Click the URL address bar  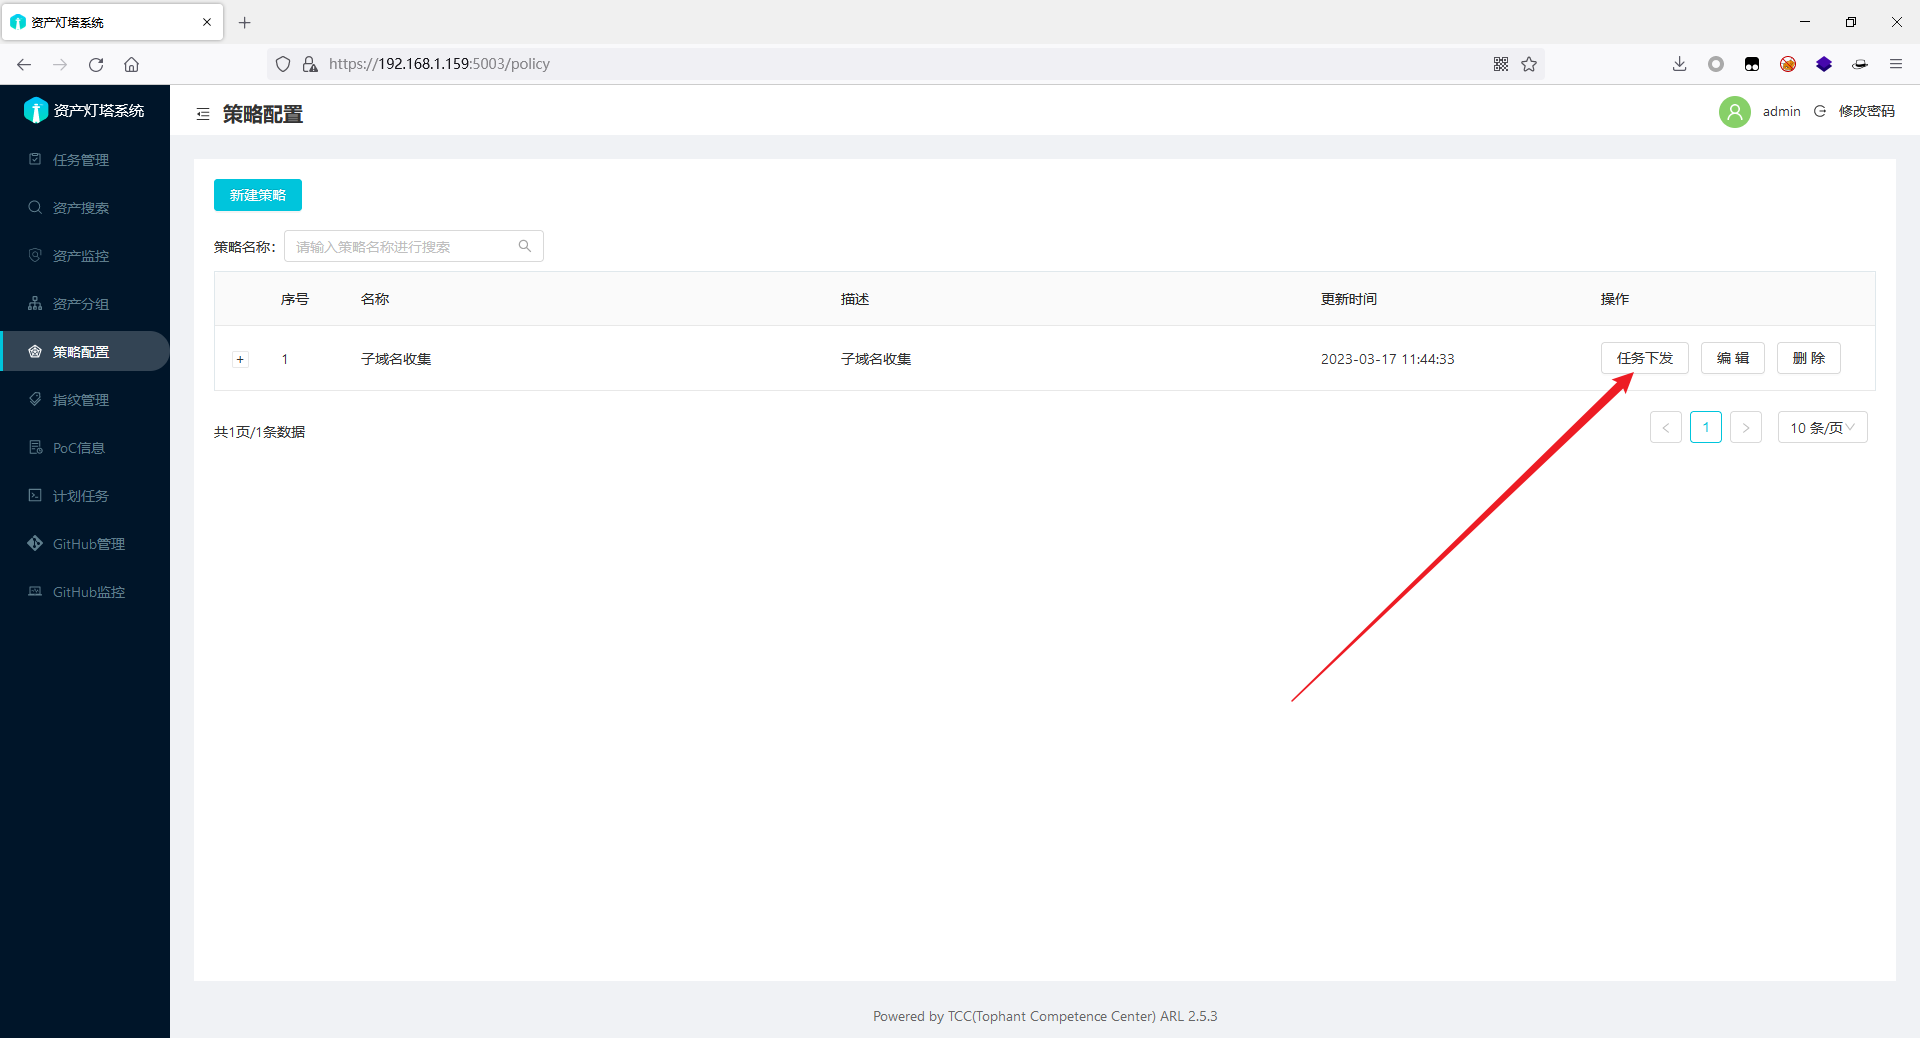905,64
